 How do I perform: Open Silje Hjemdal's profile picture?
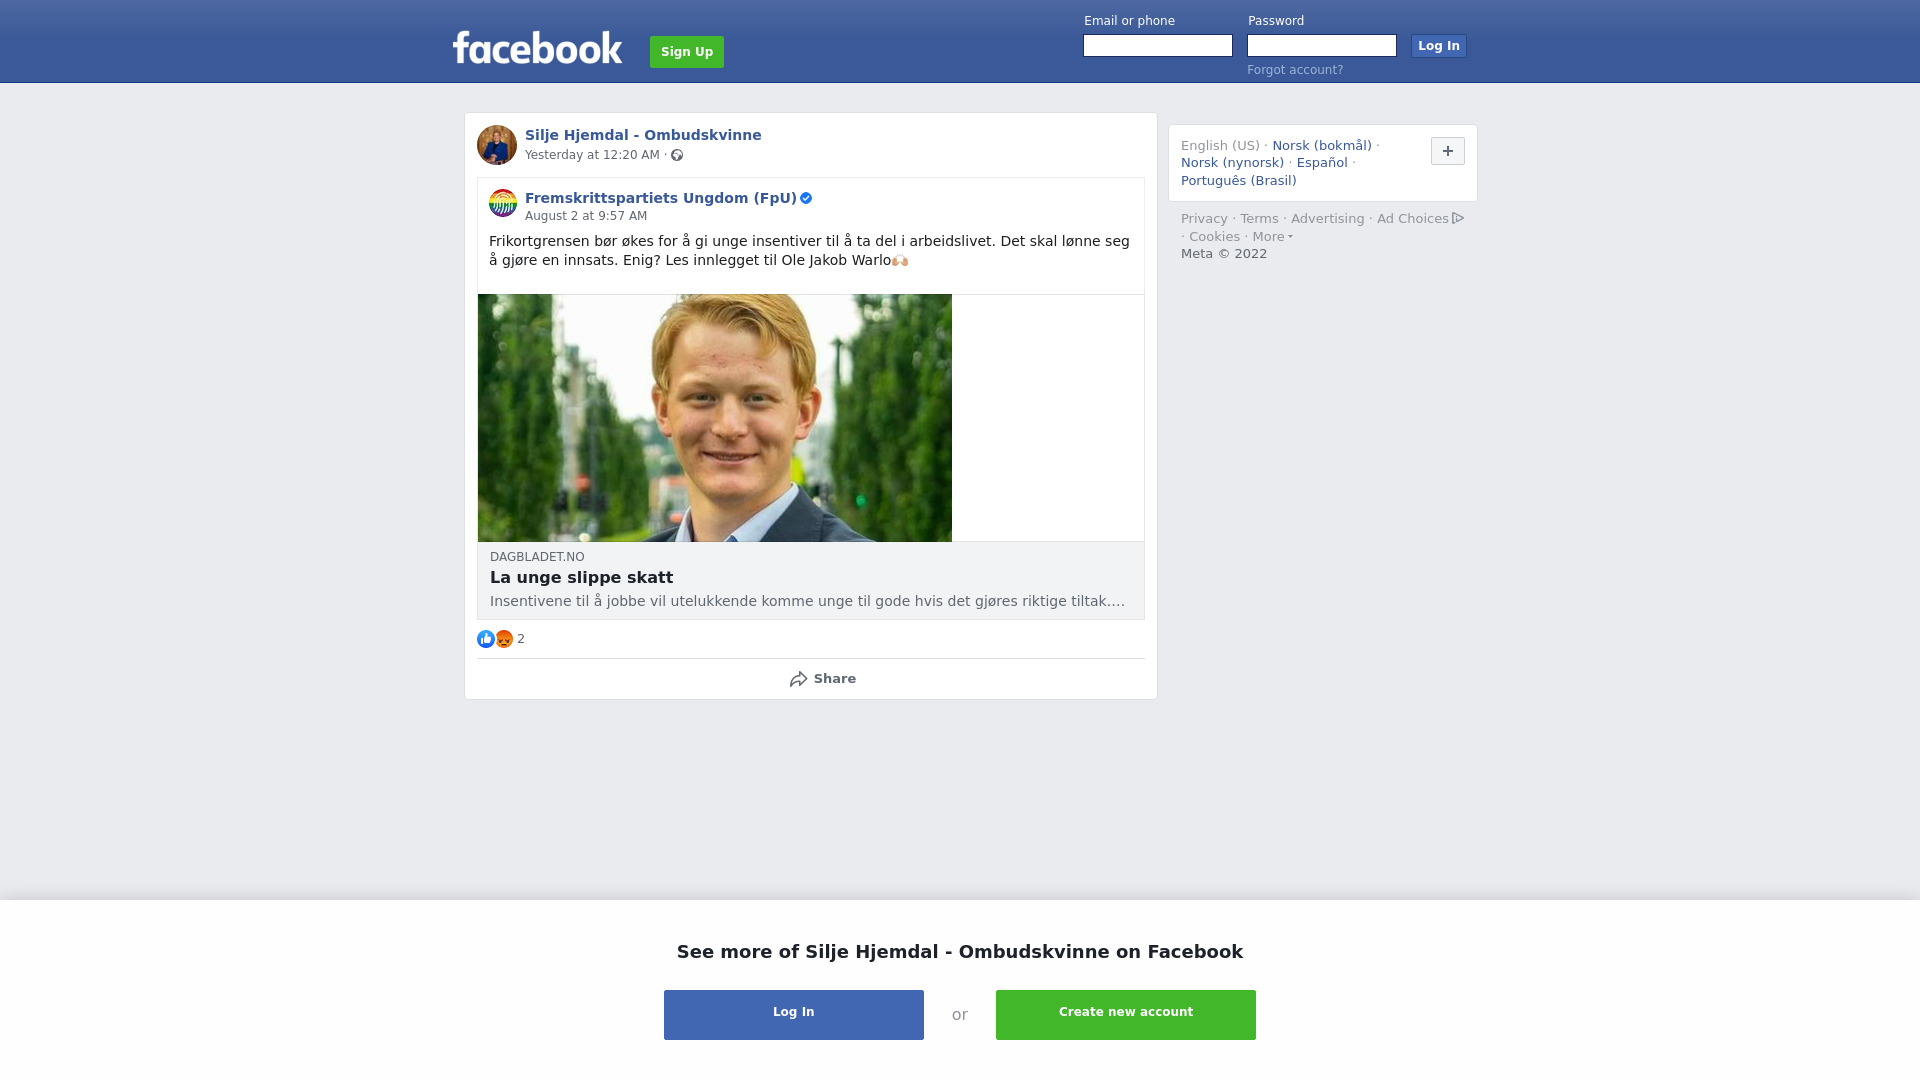pos(497,145)
